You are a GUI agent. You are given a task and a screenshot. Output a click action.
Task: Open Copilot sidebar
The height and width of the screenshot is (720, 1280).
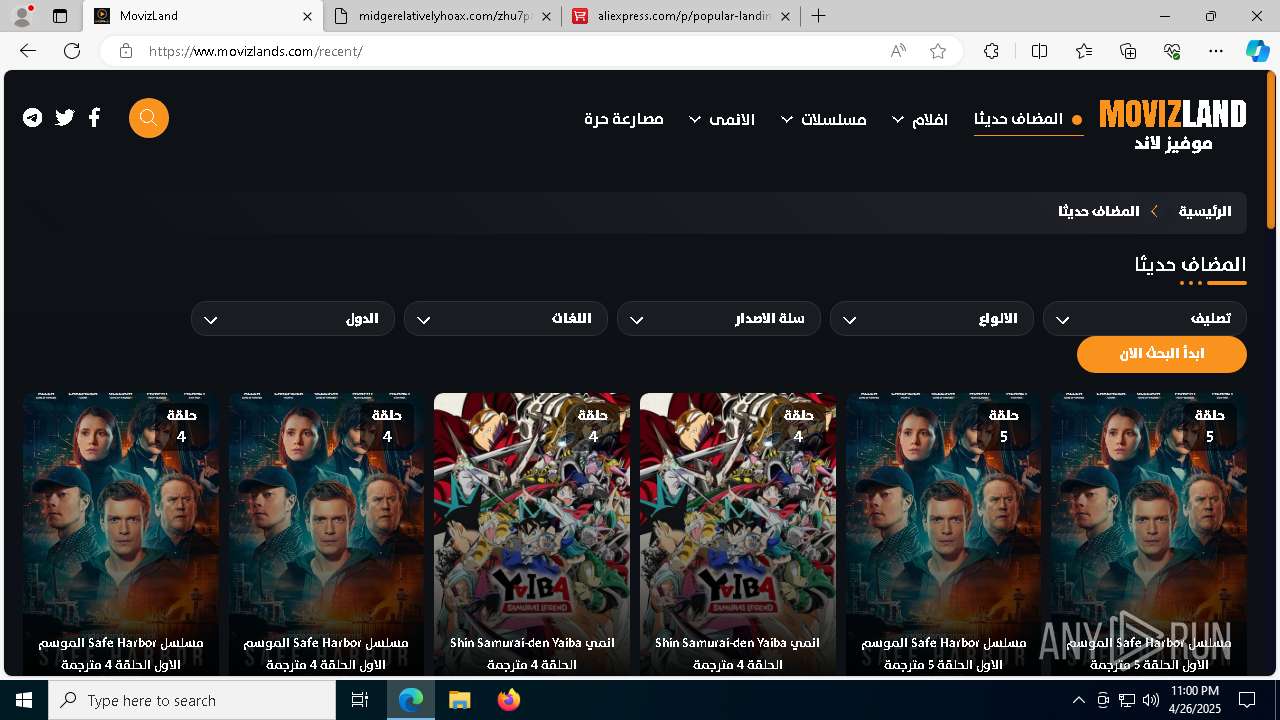(1257, 51)
